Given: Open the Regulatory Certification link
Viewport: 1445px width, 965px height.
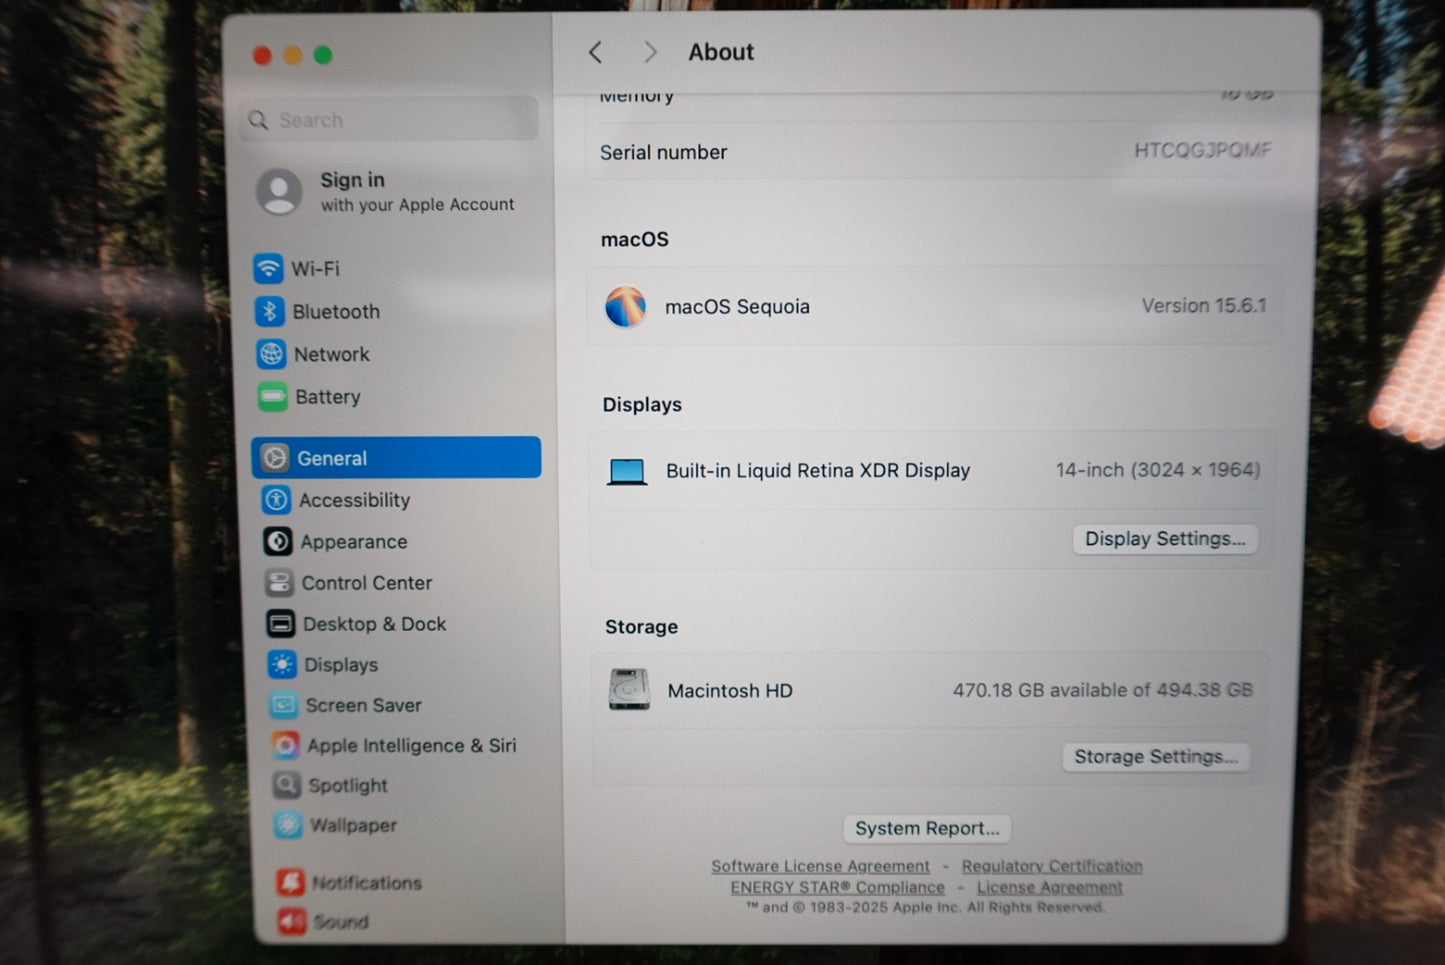Looking at the screenshot, I should (1051, 866).
